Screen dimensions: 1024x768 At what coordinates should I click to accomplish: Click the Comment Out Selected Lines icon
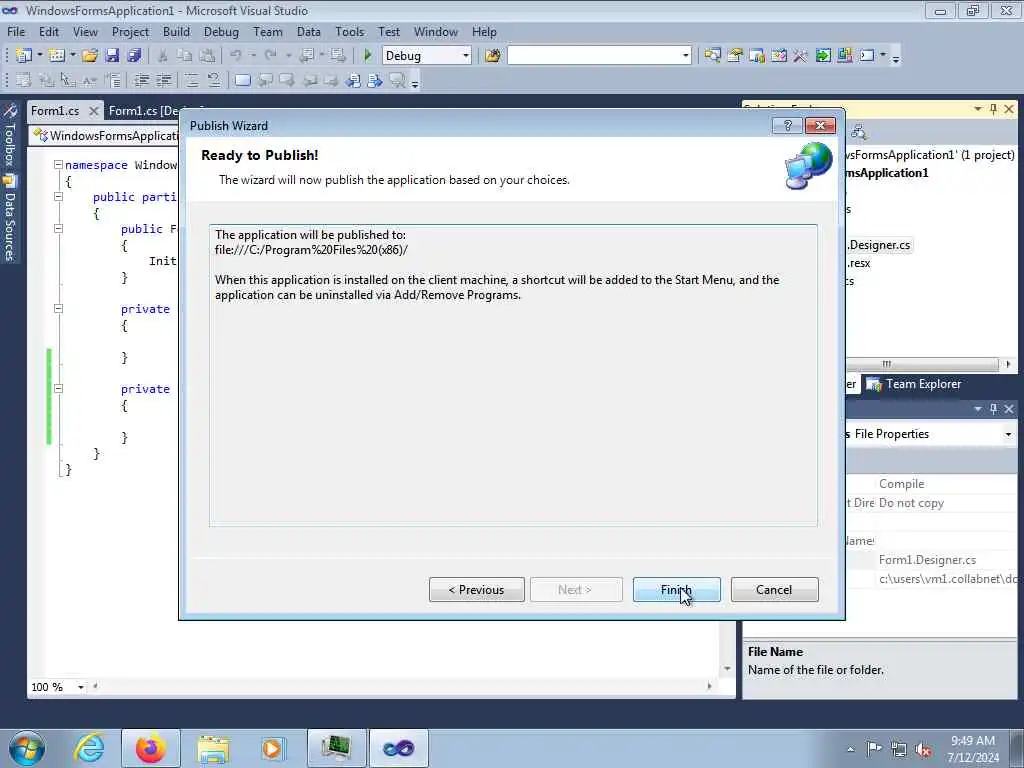click(191, 80)
